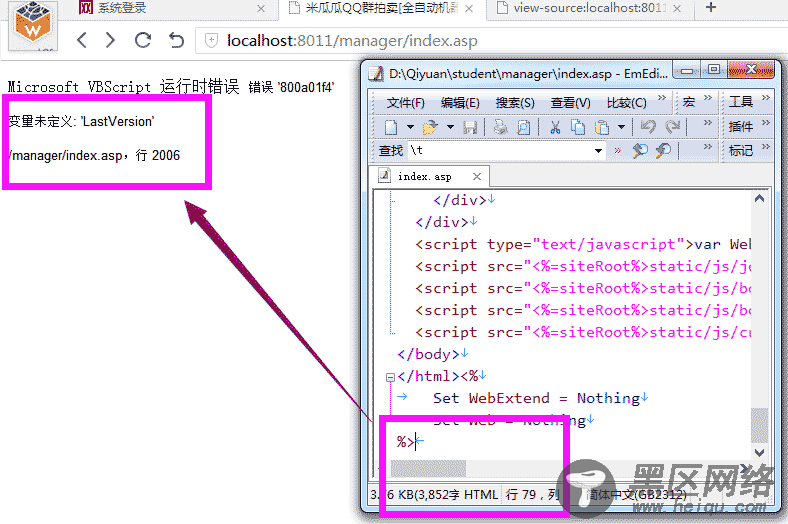Image resolution: width=788 pixels, height=524 pixels.
Task: Click the HTML status bar entry
Action: (x=481, y=495)
